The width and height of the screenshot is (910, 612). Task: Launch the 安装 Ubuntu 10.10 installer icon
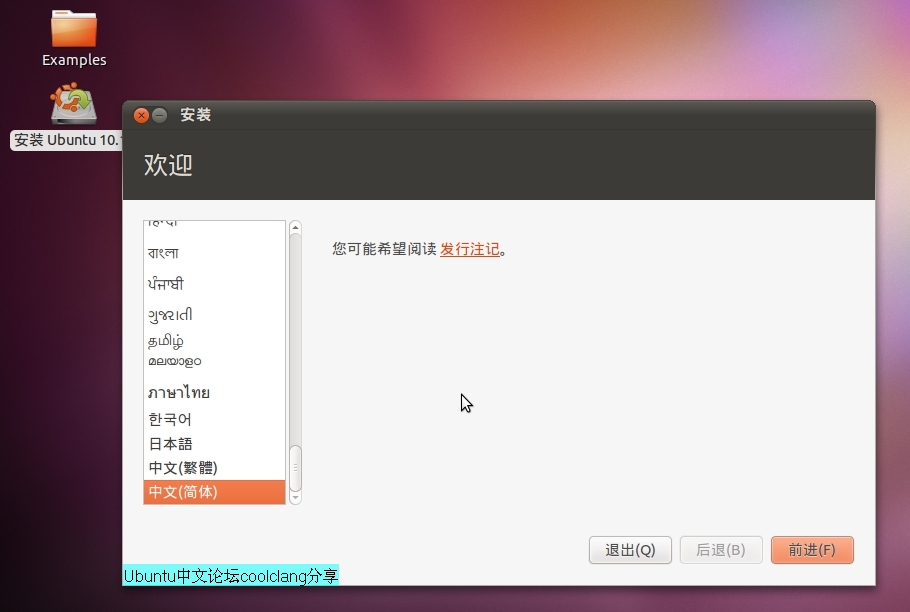click(73, 104)
